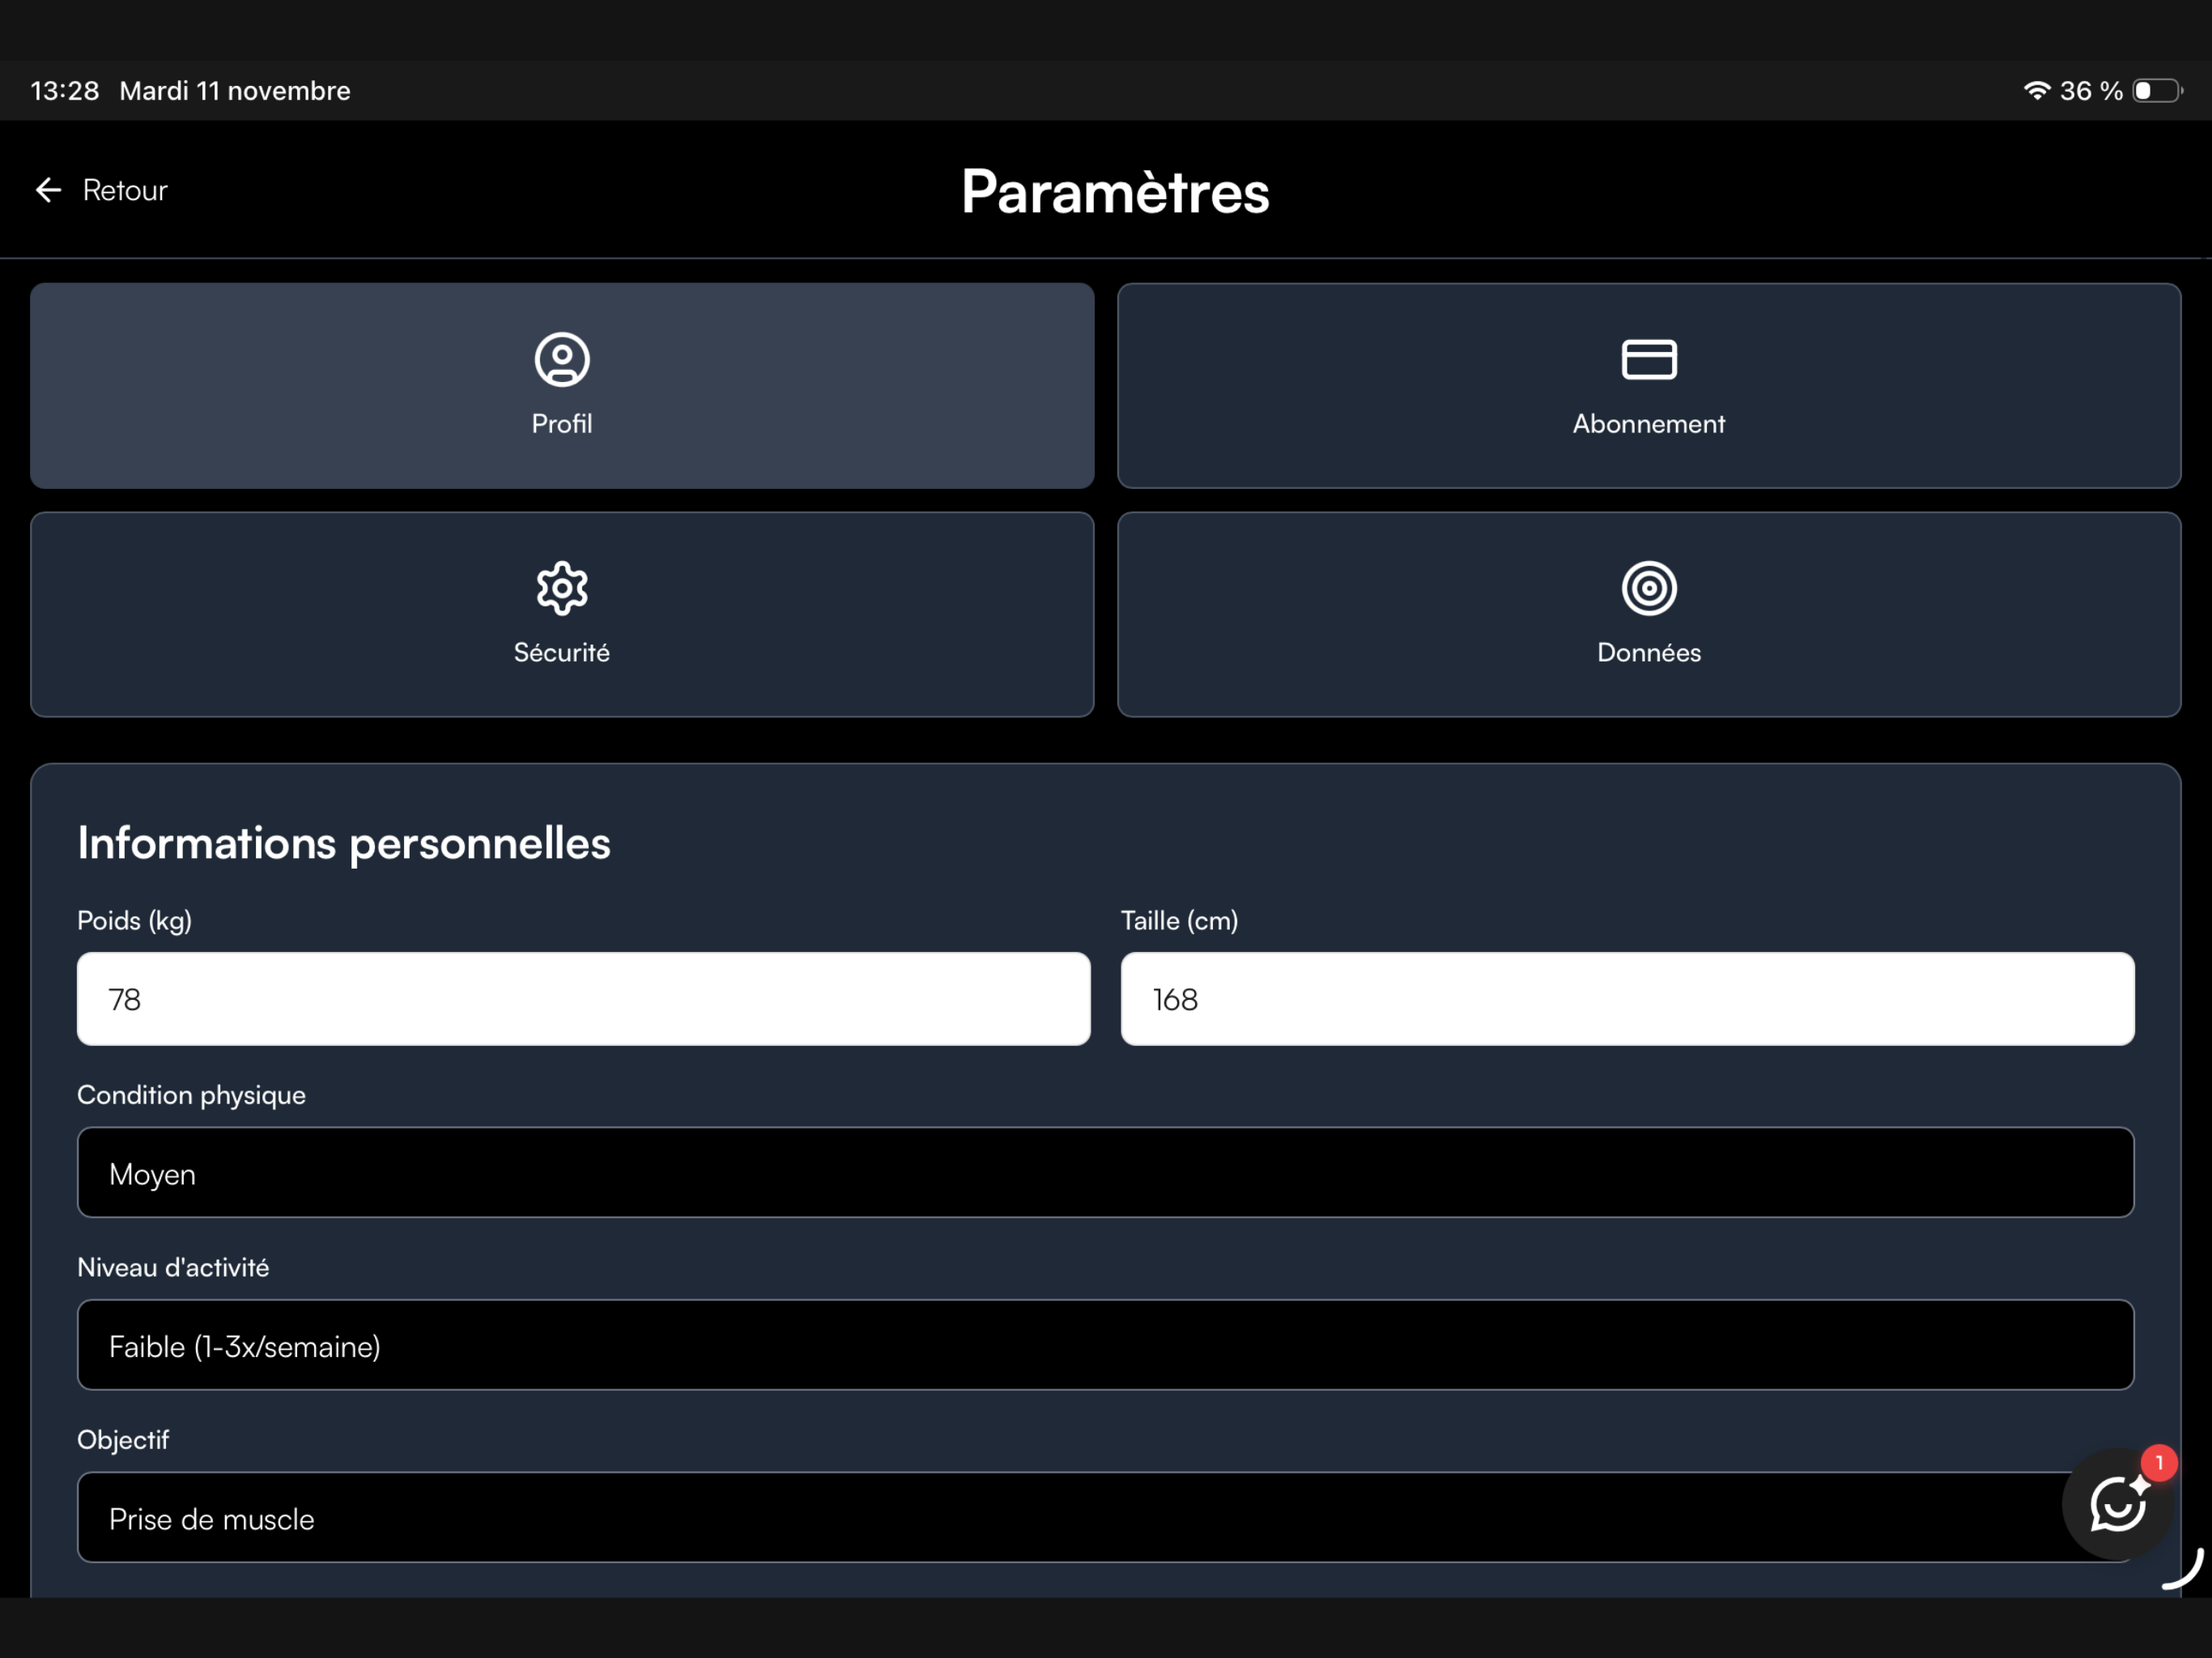
Task: Click the Poids (kg) label
Action: (x=135, y=920)
